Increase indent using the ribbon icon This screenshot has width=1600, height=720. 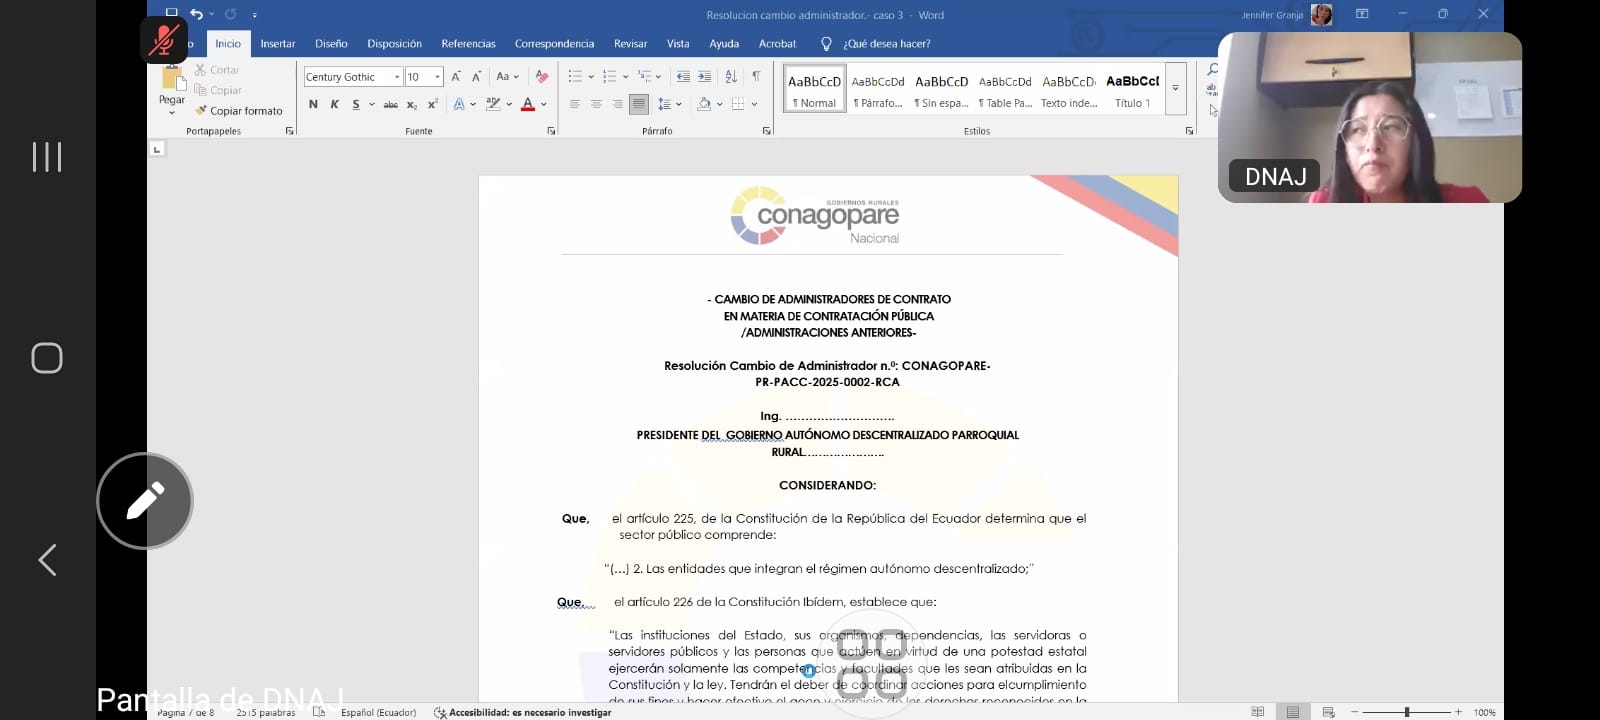705,77
